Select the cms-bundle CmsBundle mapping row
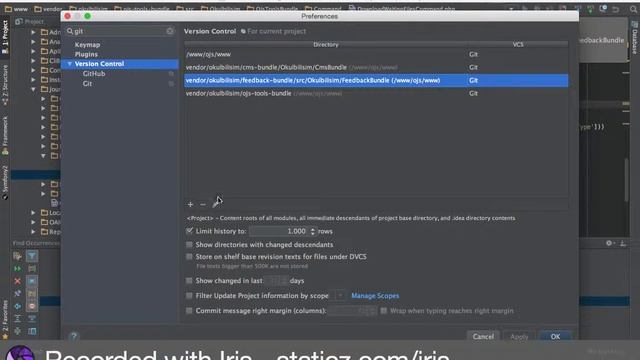 pos(376,67)
